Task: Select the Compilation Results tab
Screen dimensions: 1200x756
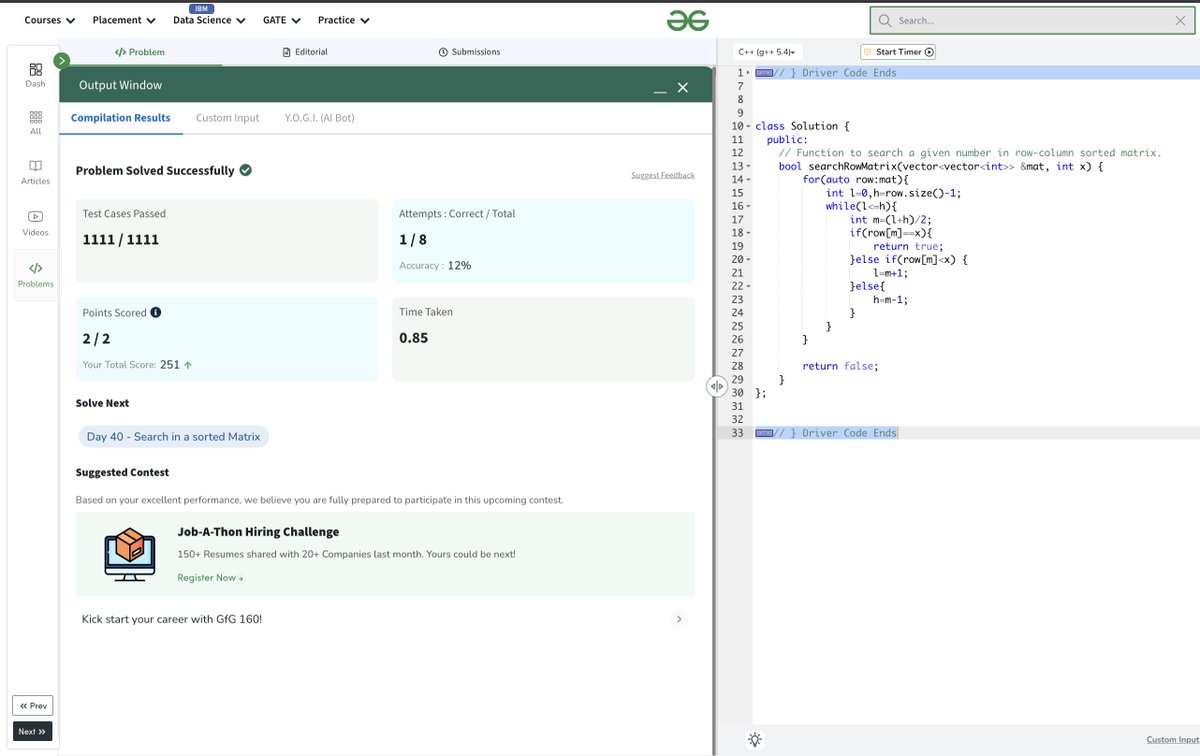Action: pyautogui.click(x=121, y=118)
